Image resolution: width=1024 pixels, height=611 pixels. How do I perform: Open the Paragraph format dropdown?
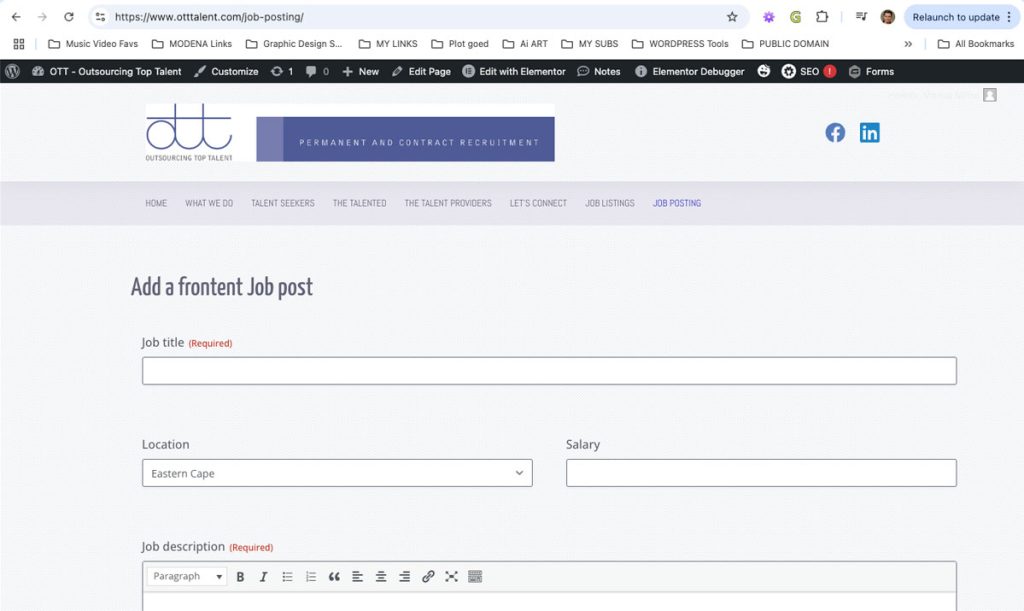[x=187, y=577]
